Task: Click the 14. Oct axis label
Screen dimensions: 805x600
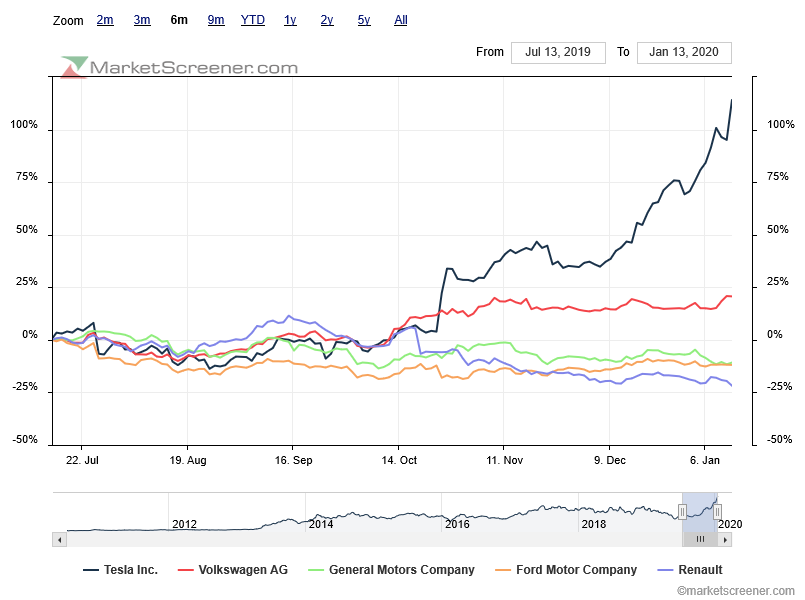Action: pyautogui.click(x=399, y=460)
